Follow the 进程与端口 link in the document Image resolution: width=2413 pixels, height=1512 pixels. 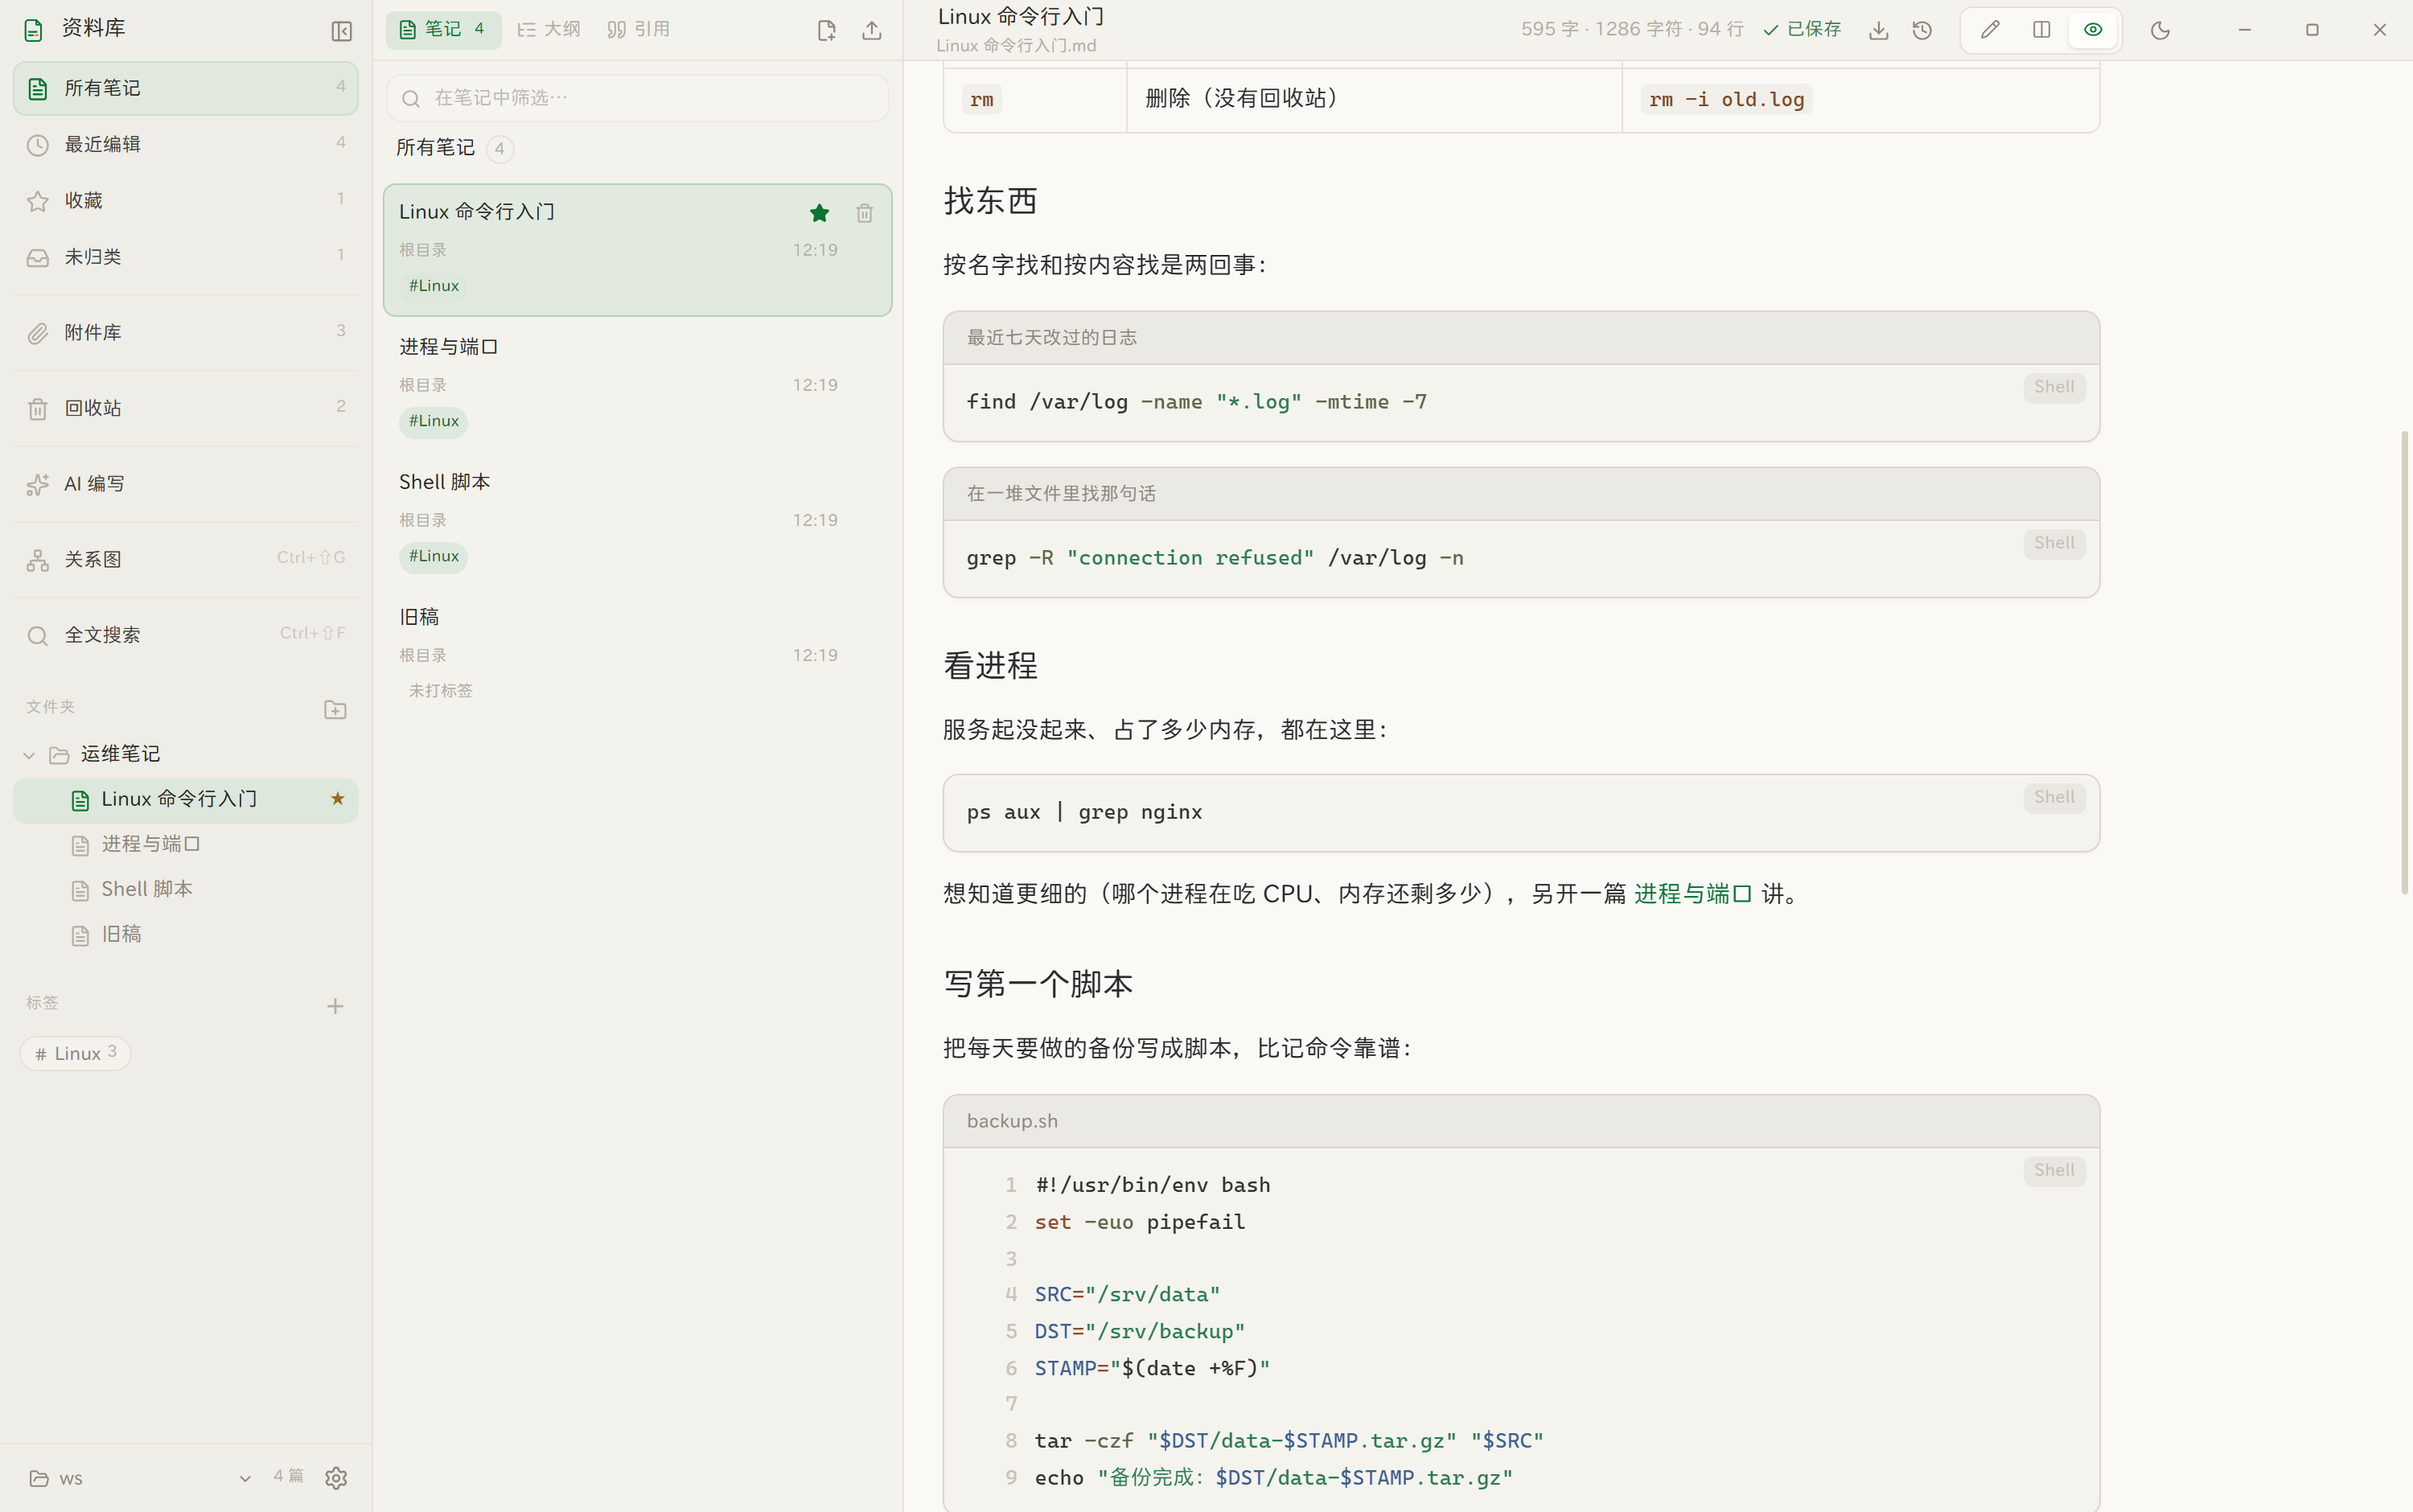pos(1693,894)
